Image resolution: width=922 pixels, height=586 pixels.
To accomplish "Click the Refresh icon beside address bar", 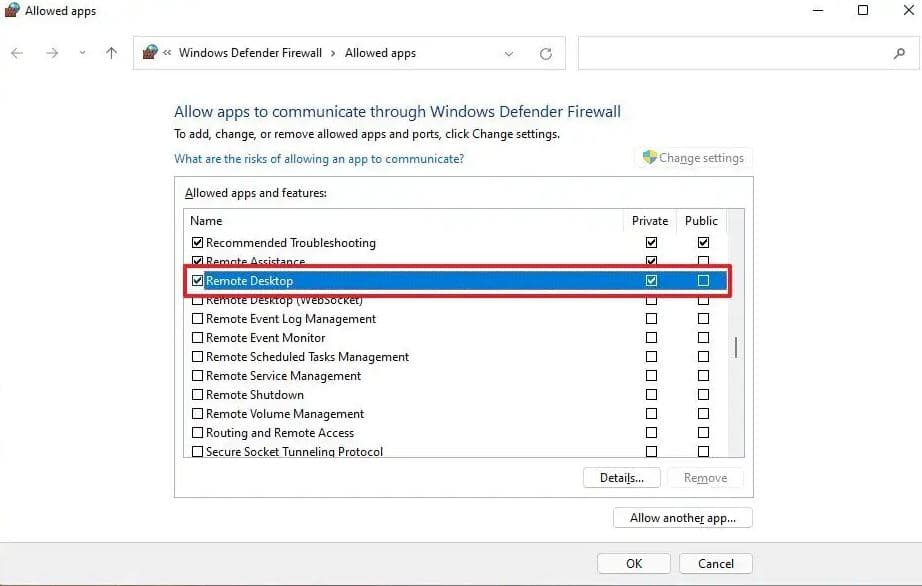I will (545, 54).
